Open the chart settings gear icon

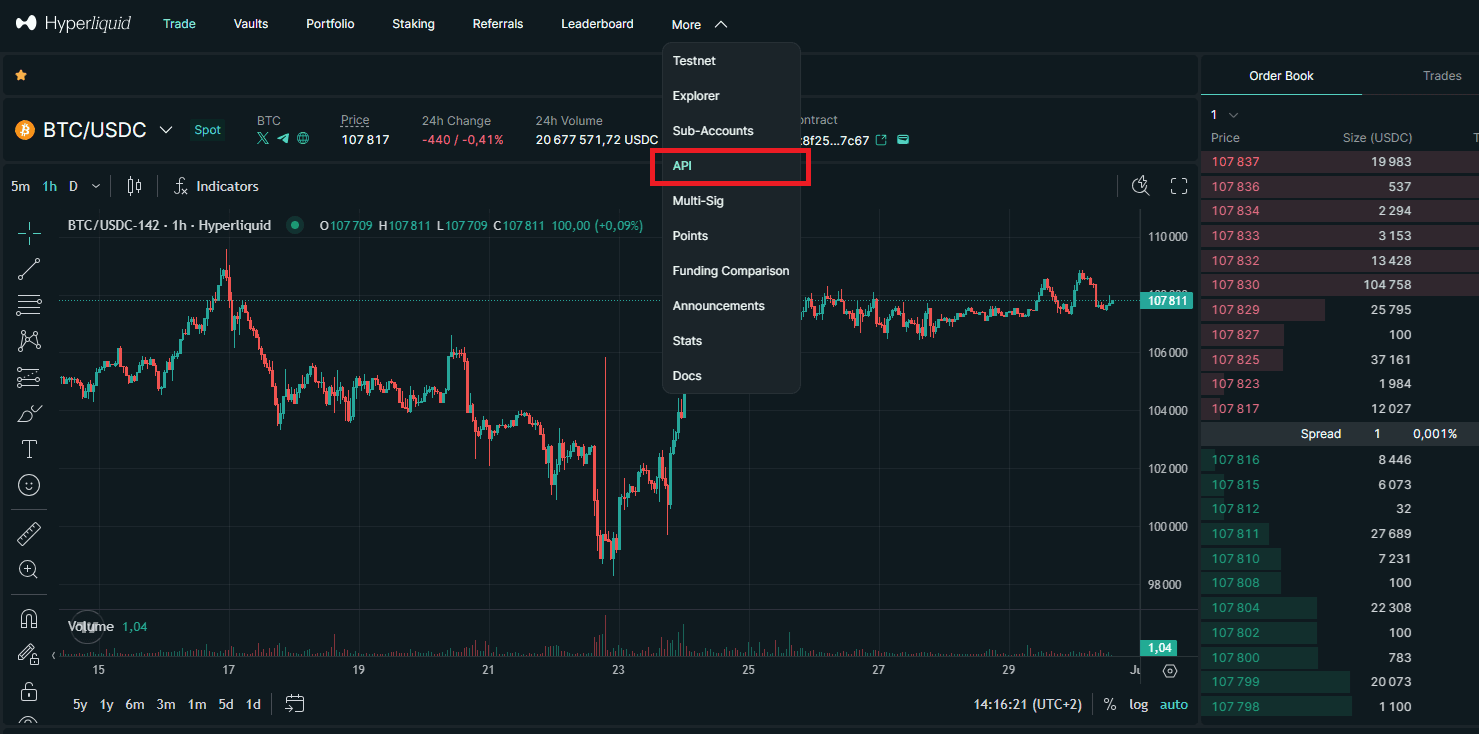click(1170, 671)
